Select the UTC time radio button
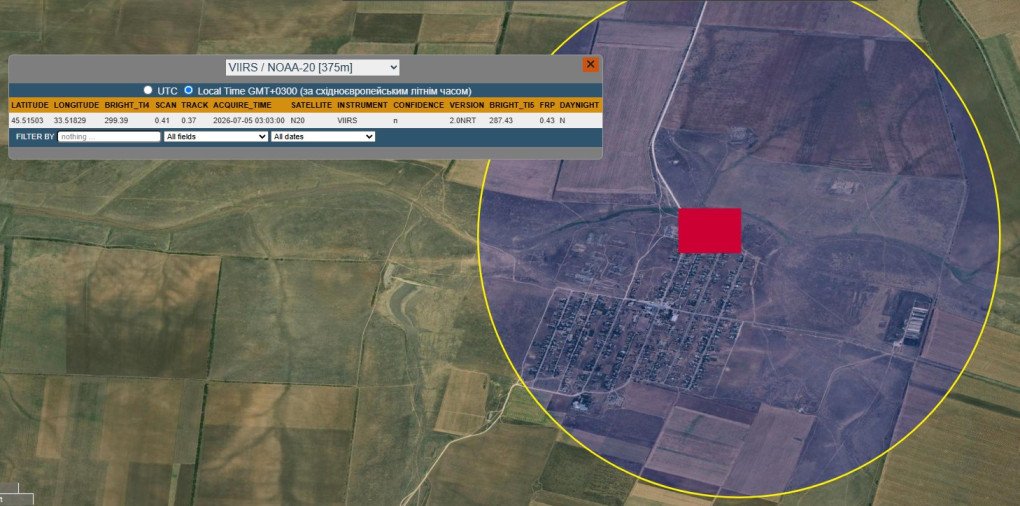The width and height of the screenshot is (1020, 506). (148, 90)
